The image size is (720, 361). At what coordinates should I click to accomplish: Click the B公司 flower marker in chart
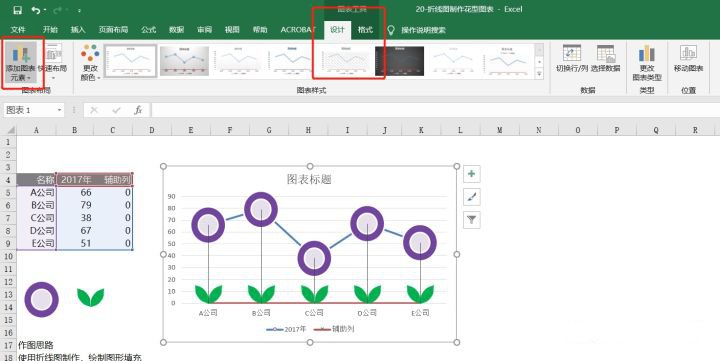coord(261,209)
